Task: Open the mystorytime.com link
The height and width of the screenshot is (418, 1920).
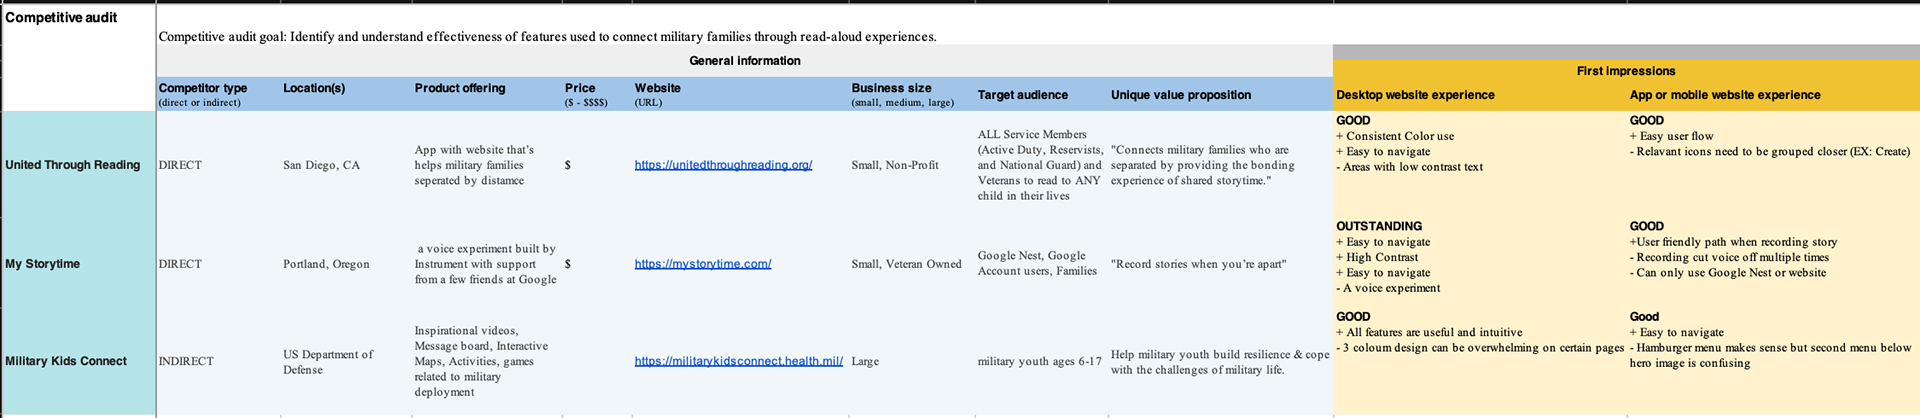Action: [x=703, y=264]
